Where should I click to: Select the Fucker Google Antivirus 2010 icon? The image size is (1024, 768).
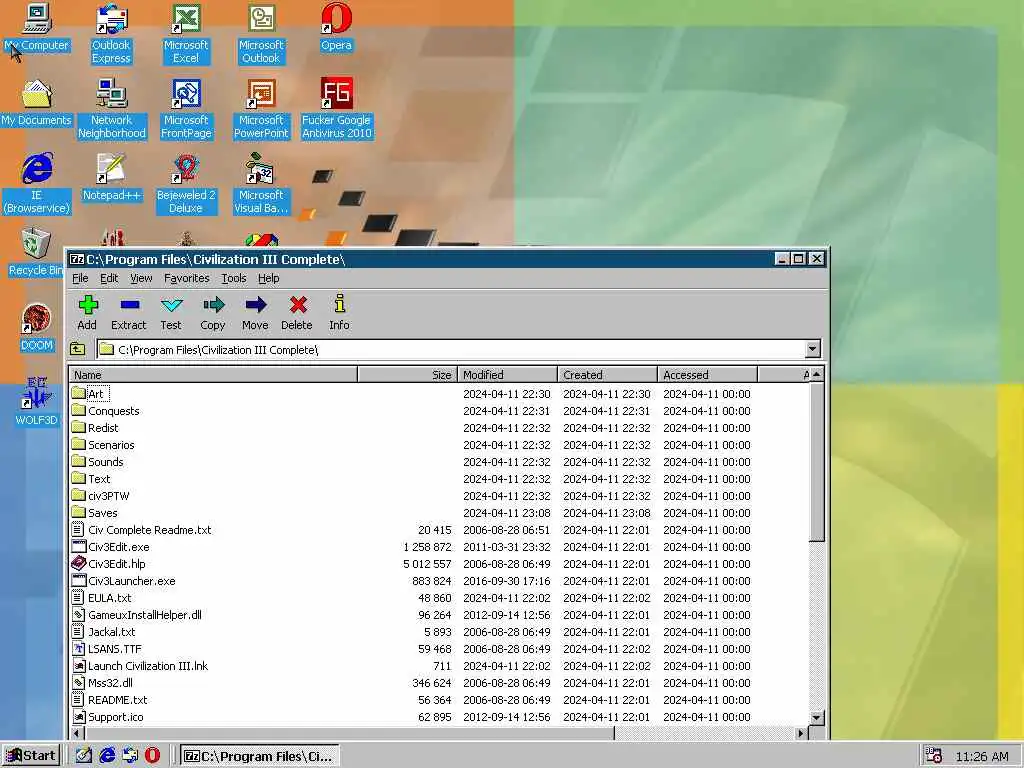point(336,109)
